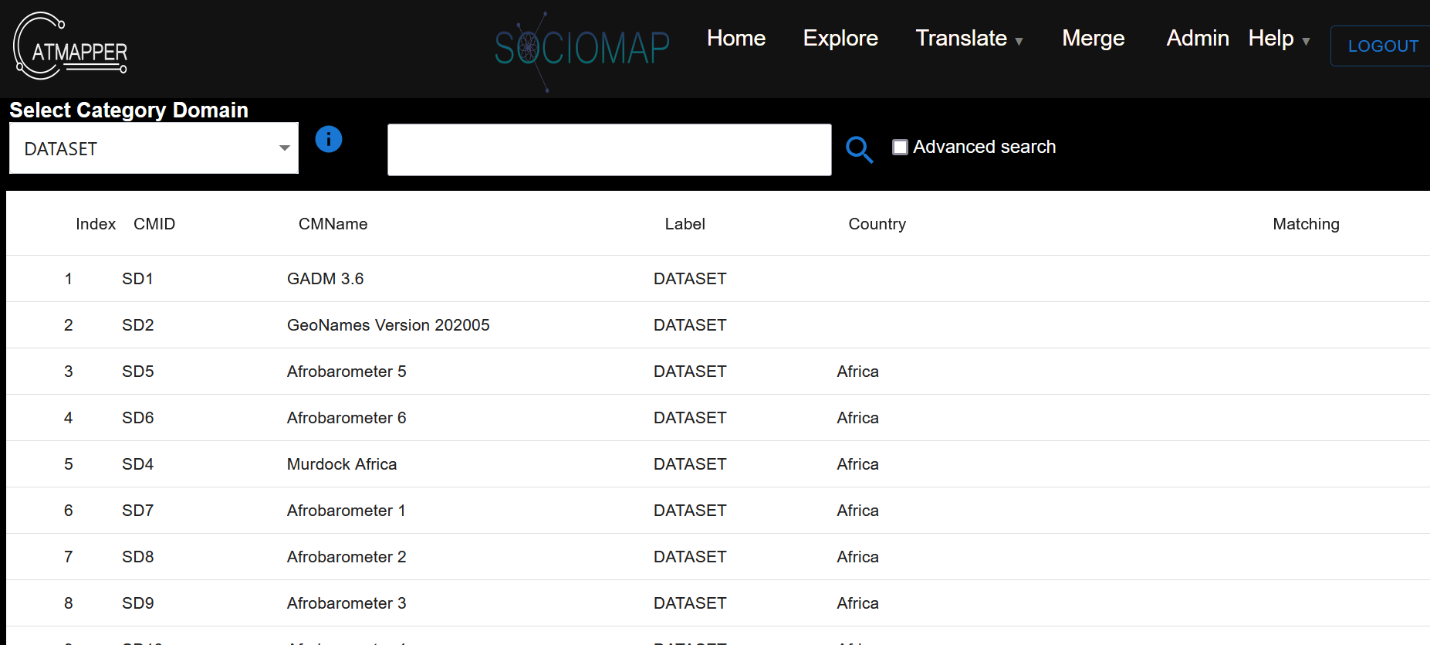Click the Matching column header
Image resolution: width=1430 pixels, height=645 pixels.
point(1305,224)
